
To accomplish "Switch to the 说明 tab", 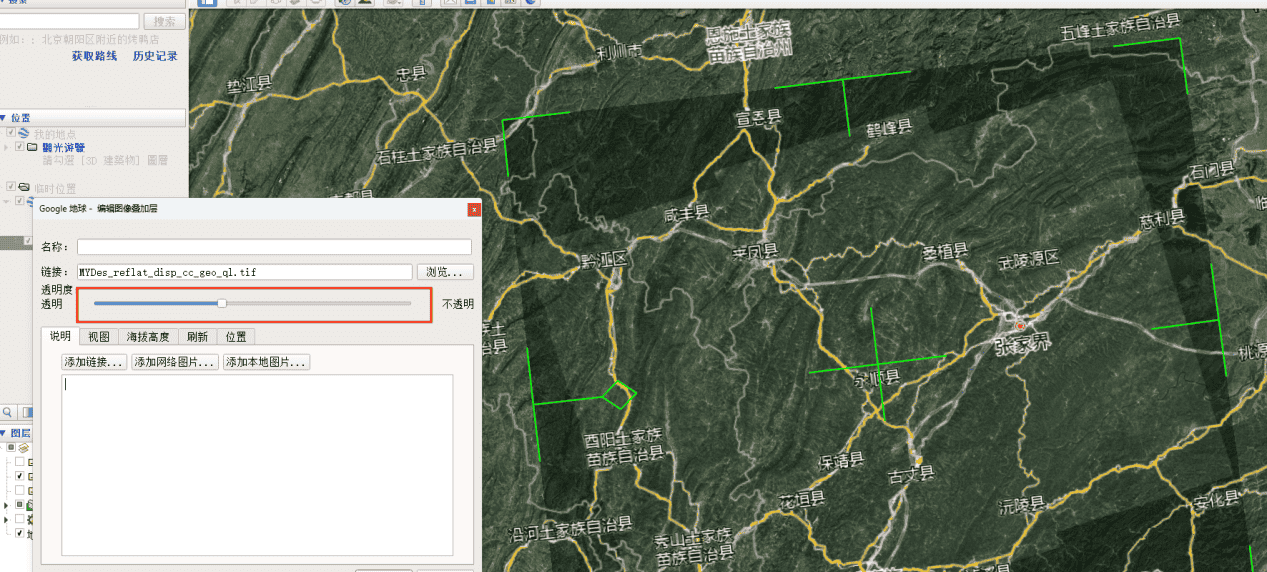I will [60, 337].
